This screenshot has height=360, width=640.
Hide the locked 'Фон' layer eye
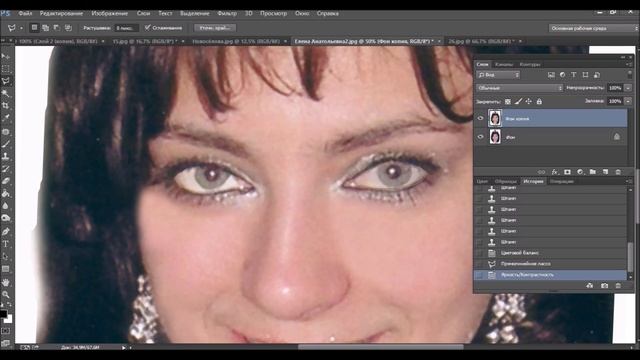click(480, 137)
